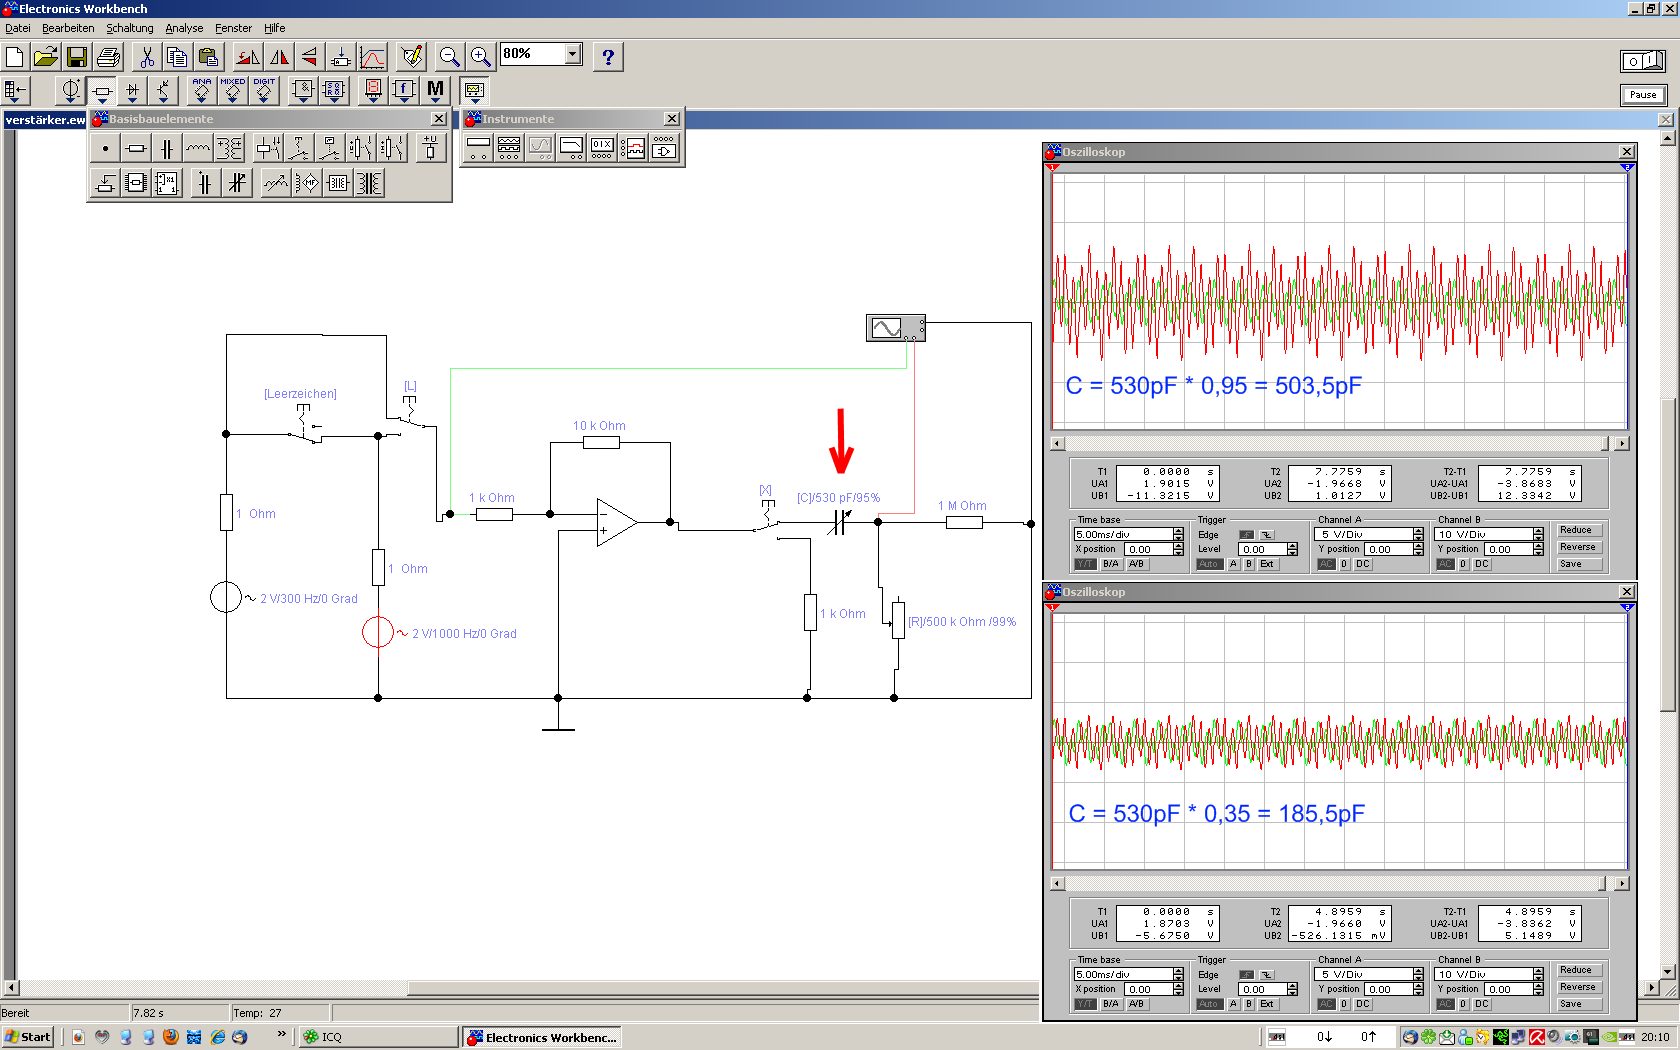The height and width of the screenshot is (1050, 1680).
Task: Open the 80% zoom level dropdown
Action: click(573, 54)
